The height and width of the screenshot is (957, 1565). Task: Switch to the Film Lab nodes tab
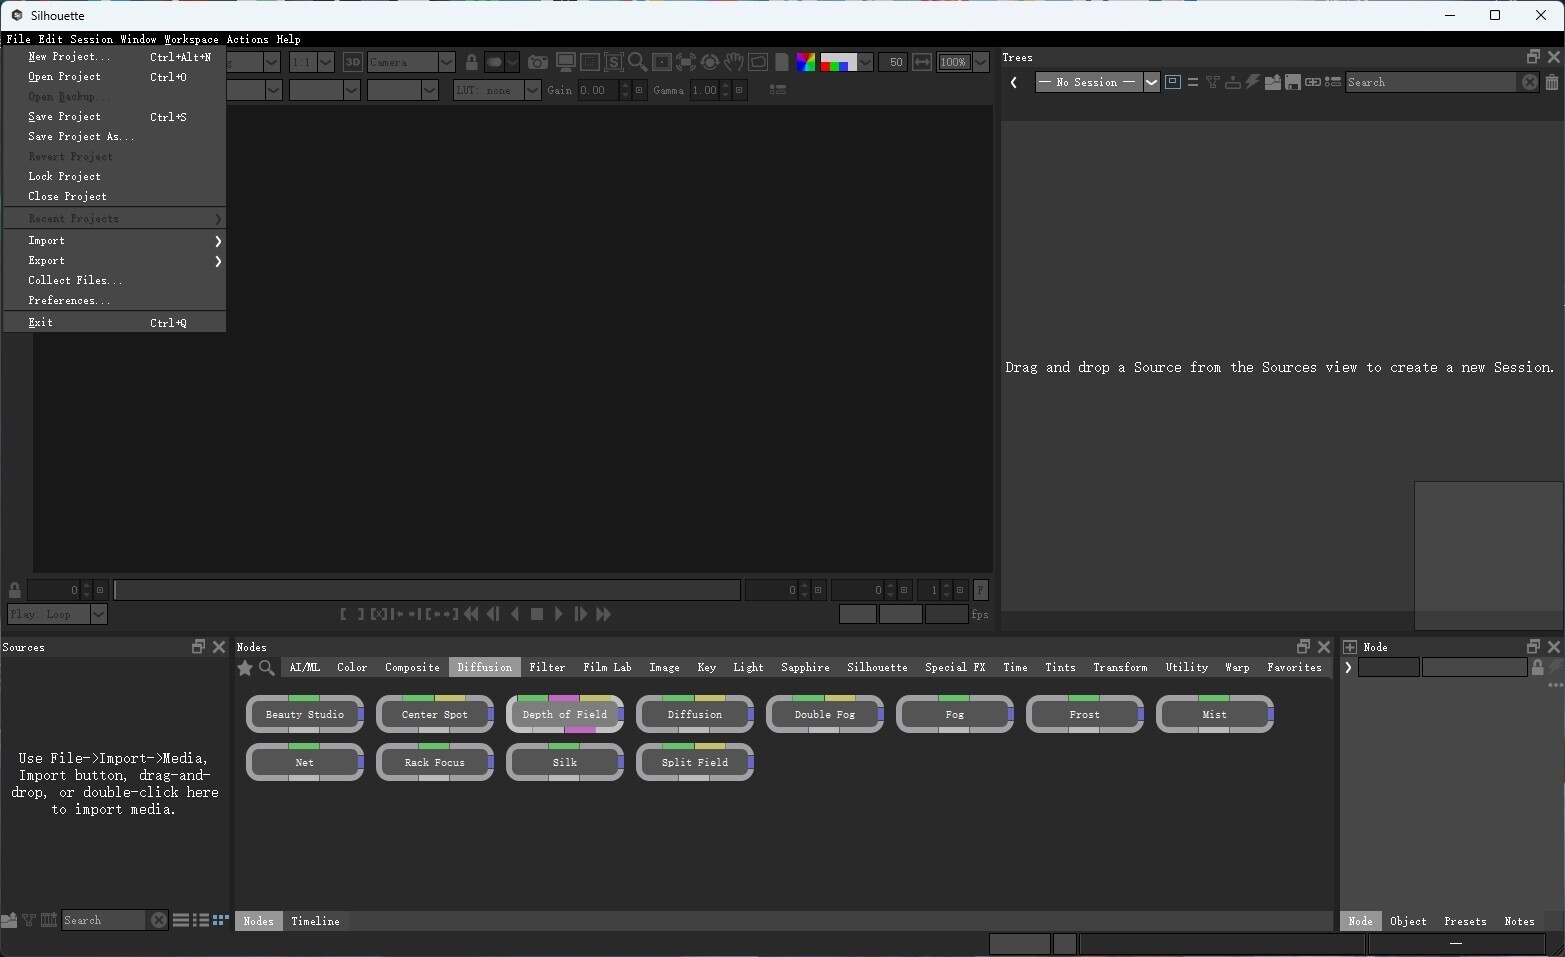[x=607, y=667]
